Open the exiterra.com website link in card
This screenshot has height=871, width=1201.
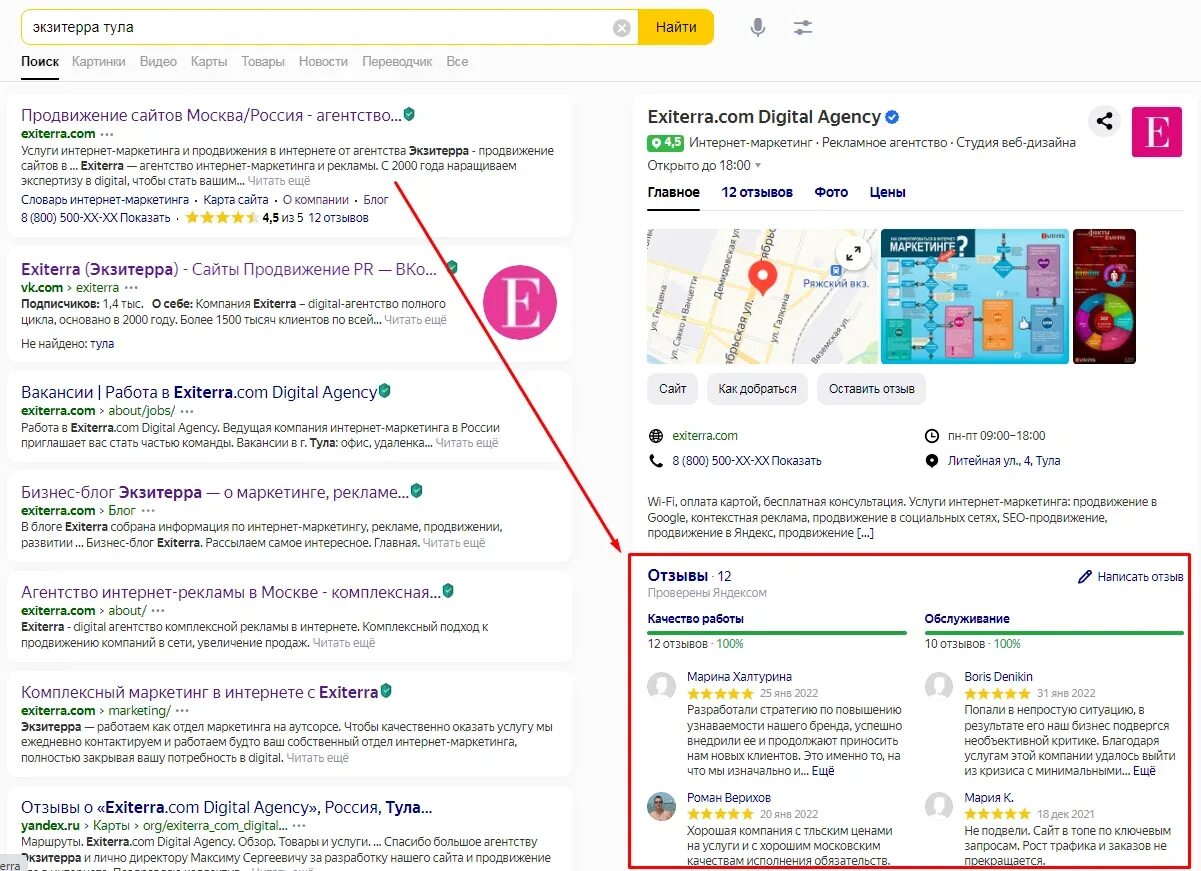(705, 436)
